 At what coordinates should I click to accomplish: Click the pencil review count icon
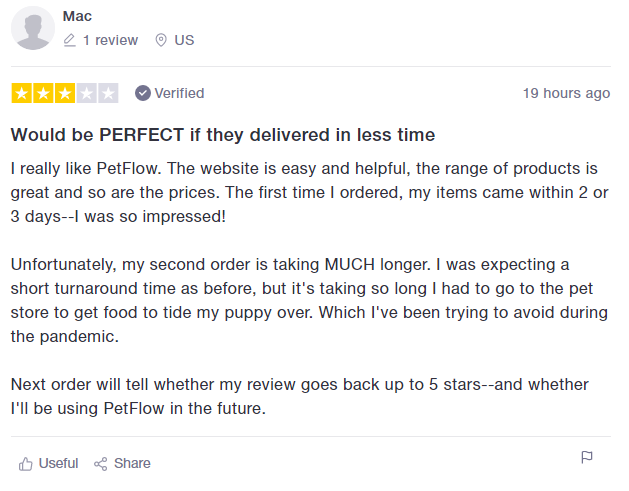[x=69, y=40]
